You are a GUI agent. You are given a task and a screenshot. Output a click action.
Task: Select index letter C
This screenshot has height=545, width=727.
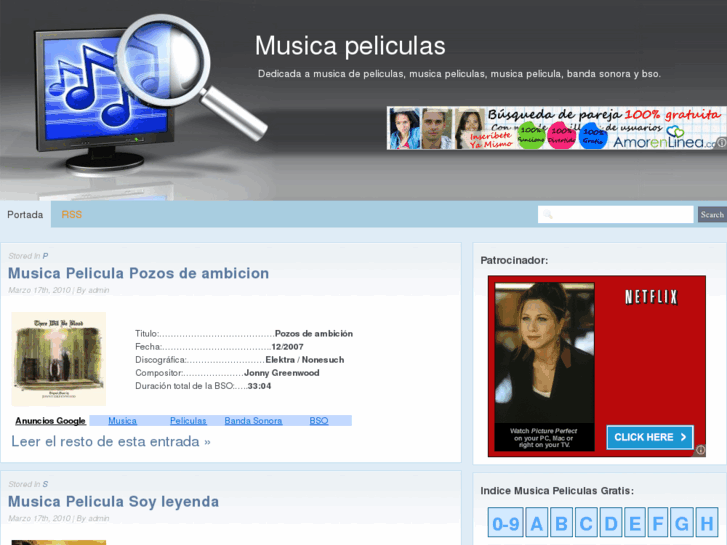586,523
